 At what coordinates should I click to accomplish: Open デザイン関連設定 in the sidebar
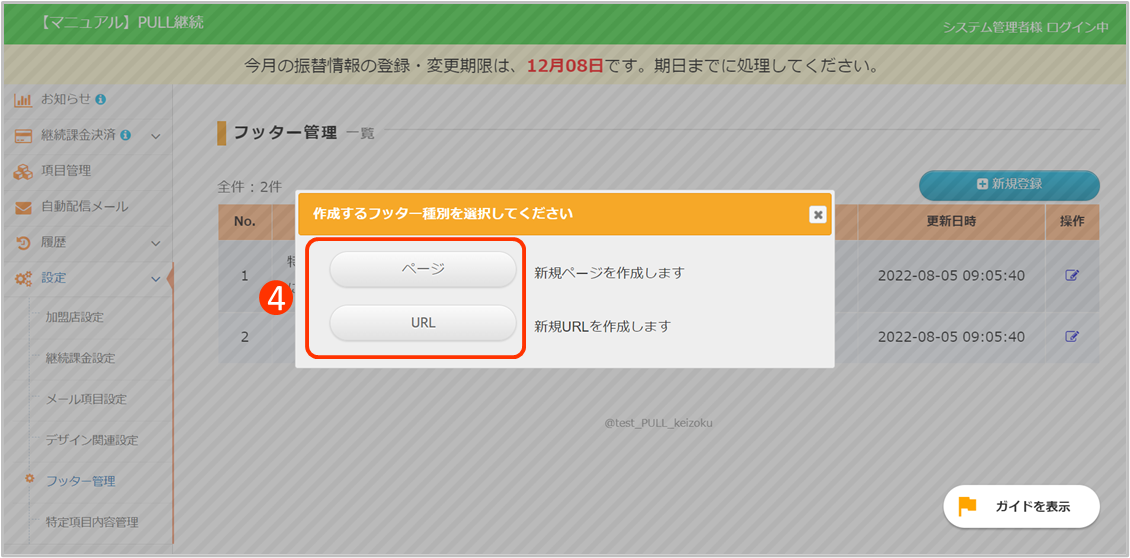(91, 440)
